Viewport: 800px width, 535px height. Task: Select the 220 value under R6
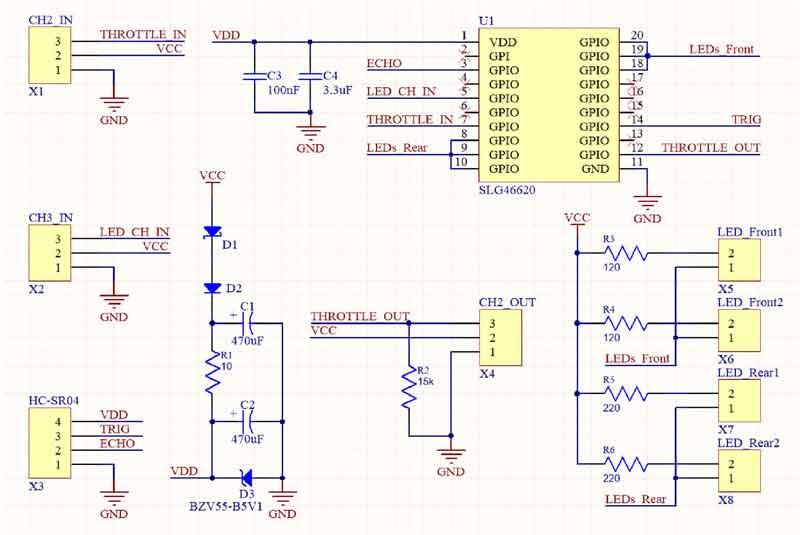click(x=612, y=478)
